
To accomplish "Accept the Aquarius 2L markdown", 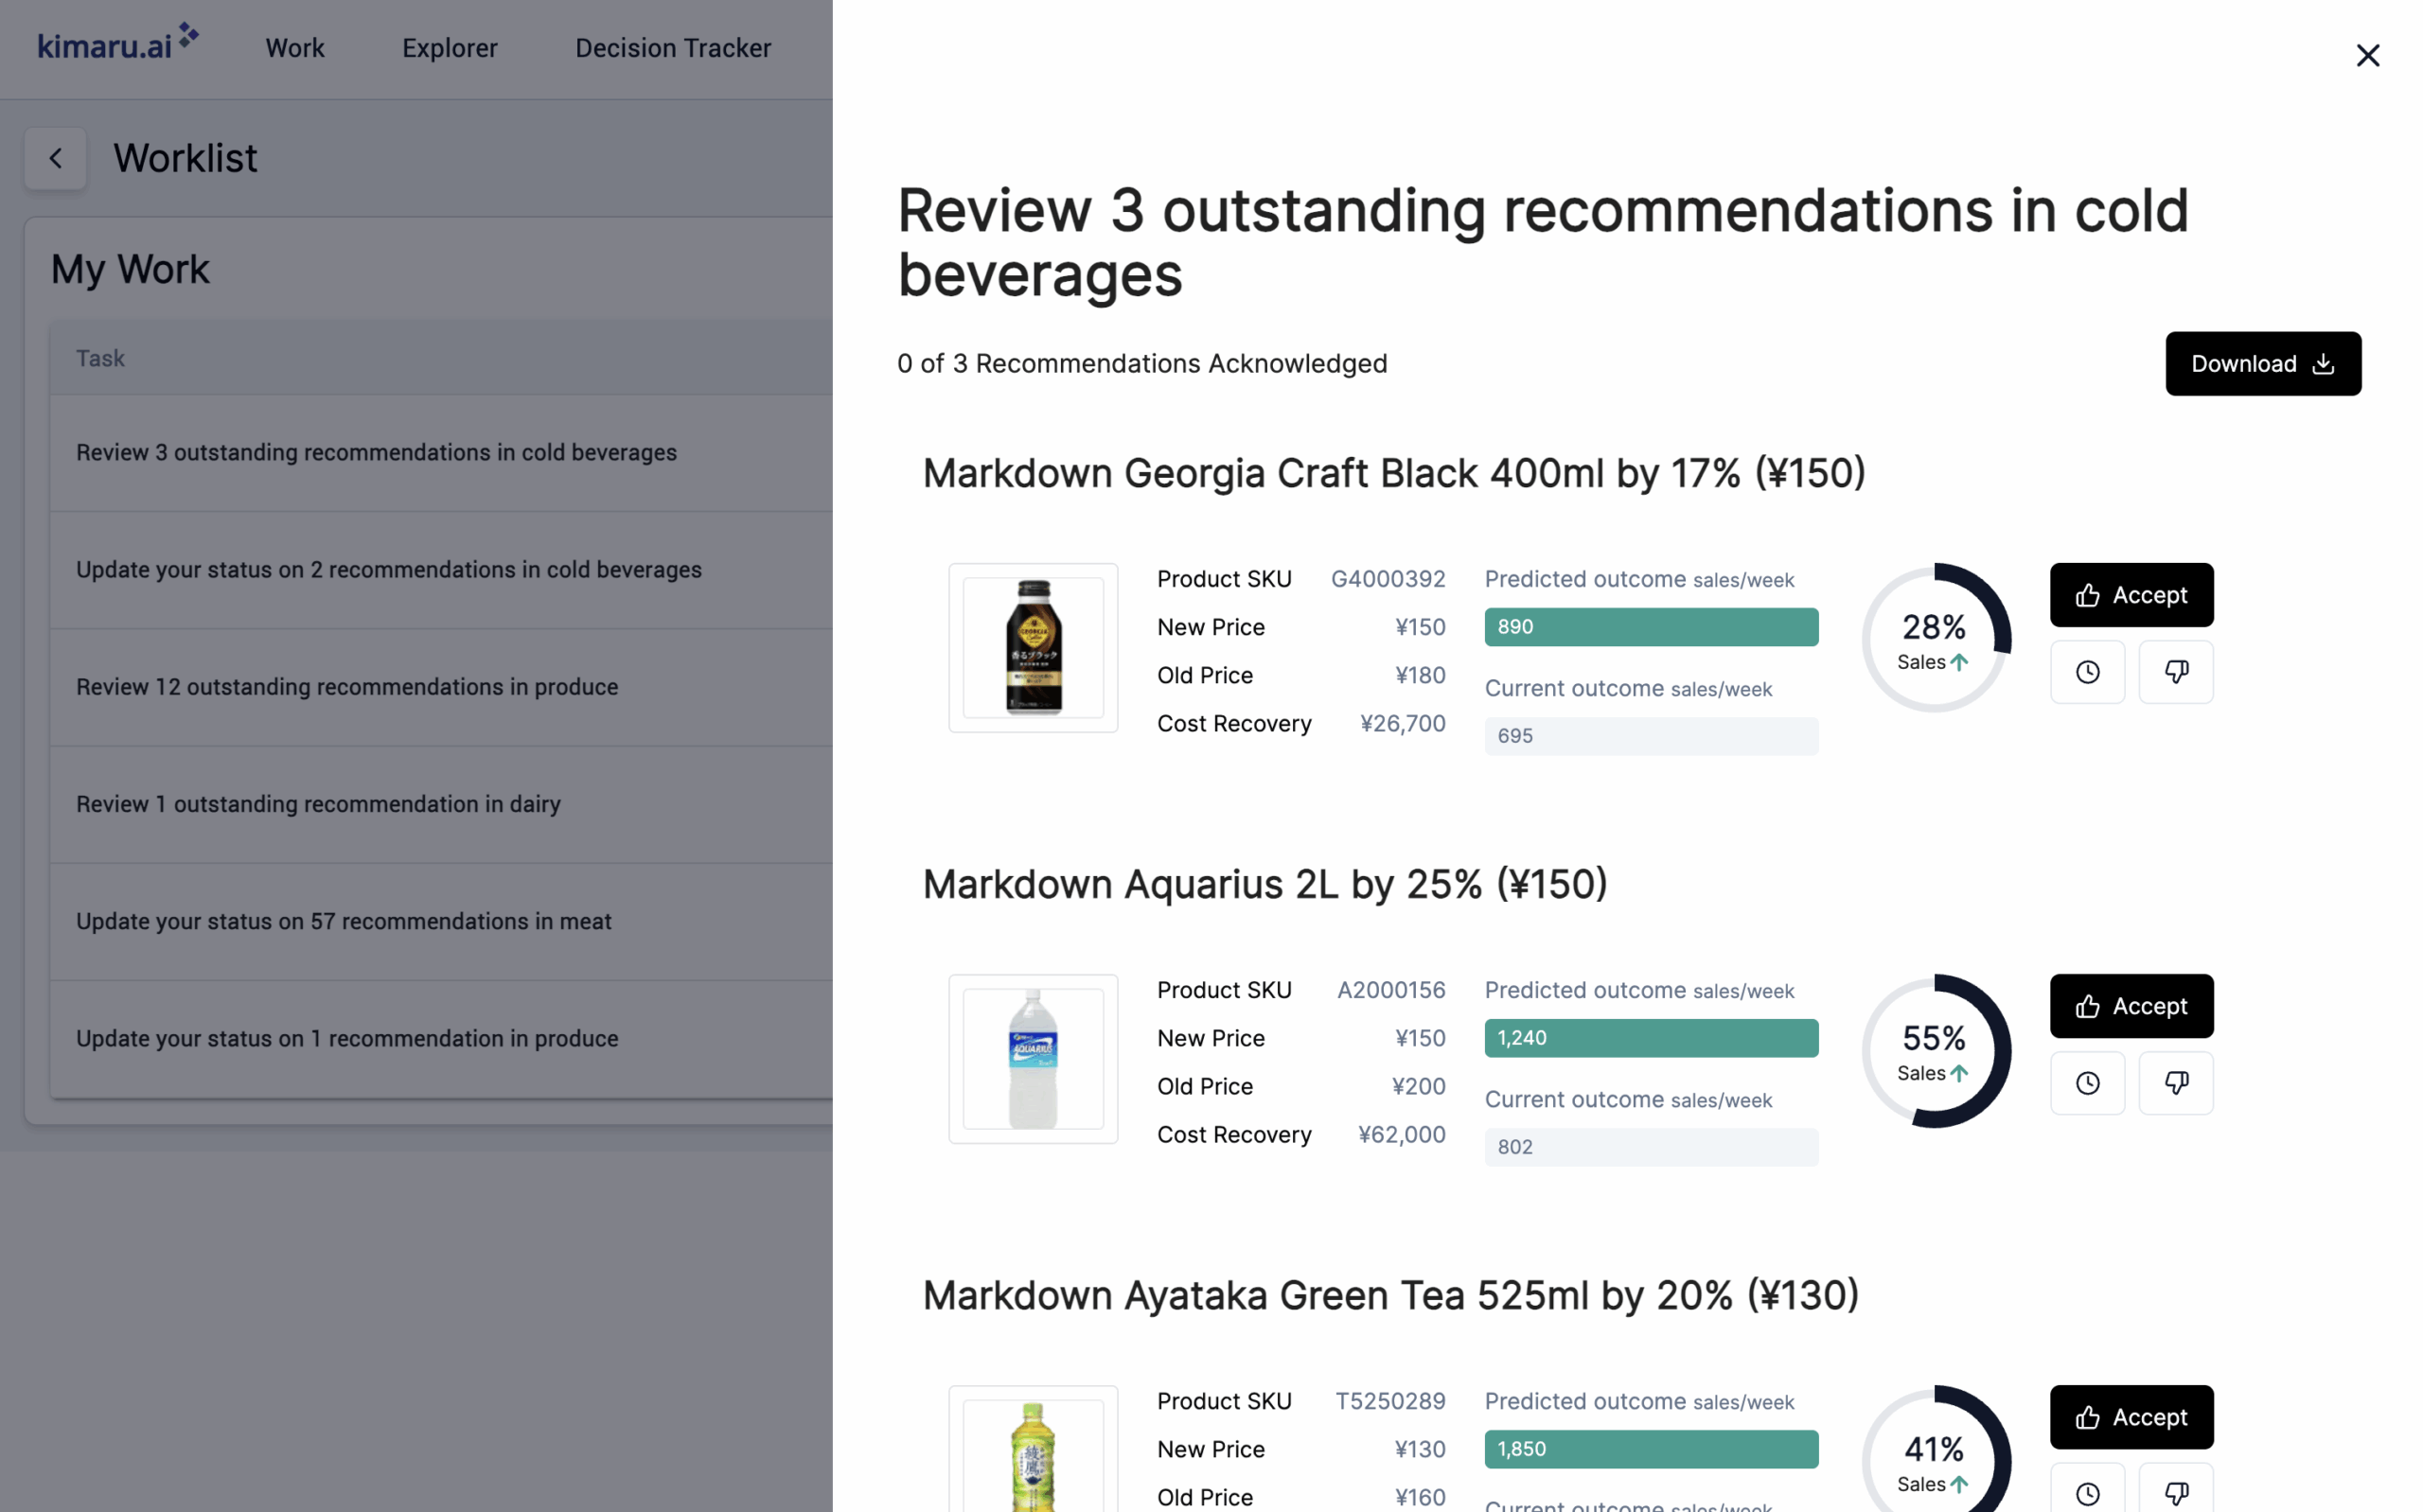I will [x=2131, y=1006].
